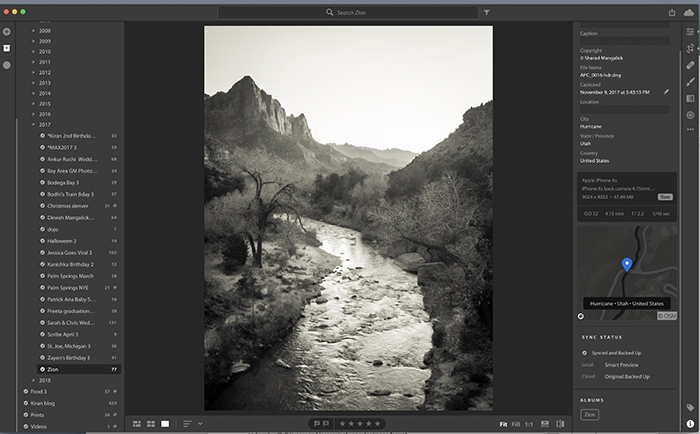Open the Christmas denver album
Screen dimensions: 700x434
coord(79,206)
